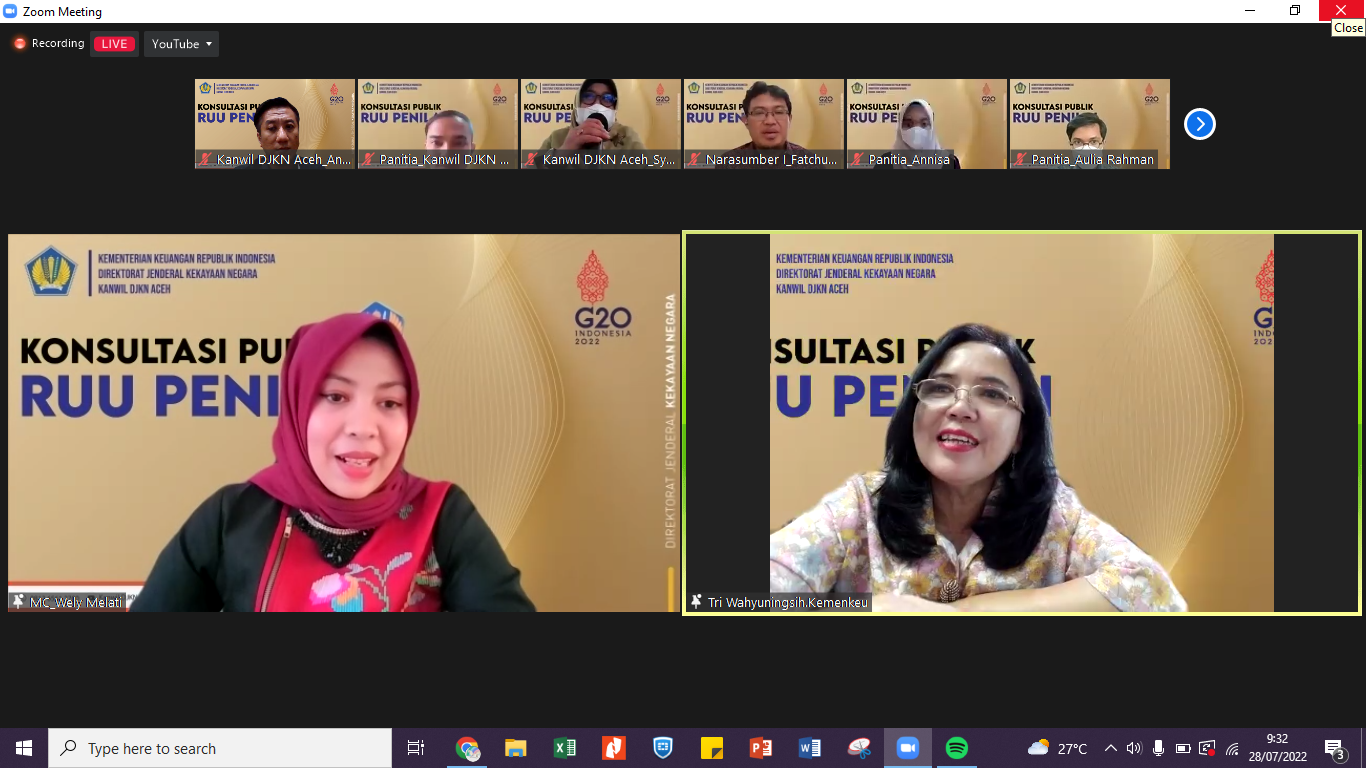This screenshot has width=1366, height=768.
Task: Click pin icon beside MC_Wely Melati name
Action: tap(18, 602)
